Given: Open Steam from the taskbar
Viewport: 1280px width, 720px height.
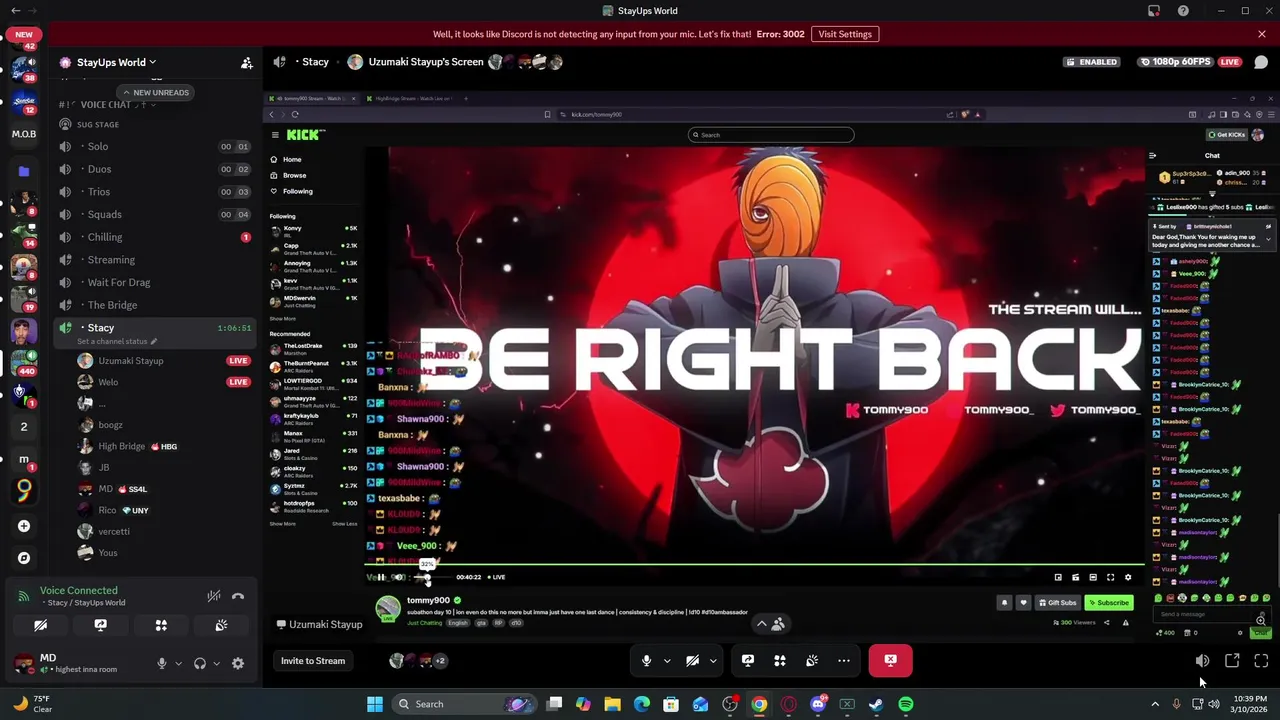Looking at the screenshot, I should coord(876,704).
